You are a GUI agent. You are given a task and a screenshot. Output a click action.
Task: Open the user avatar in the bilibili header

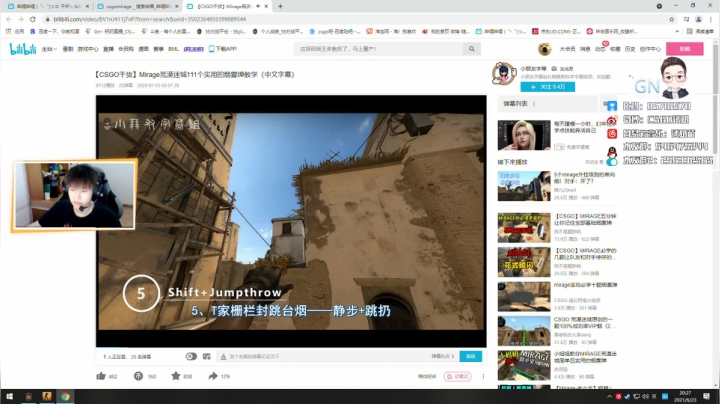point(545,49)
